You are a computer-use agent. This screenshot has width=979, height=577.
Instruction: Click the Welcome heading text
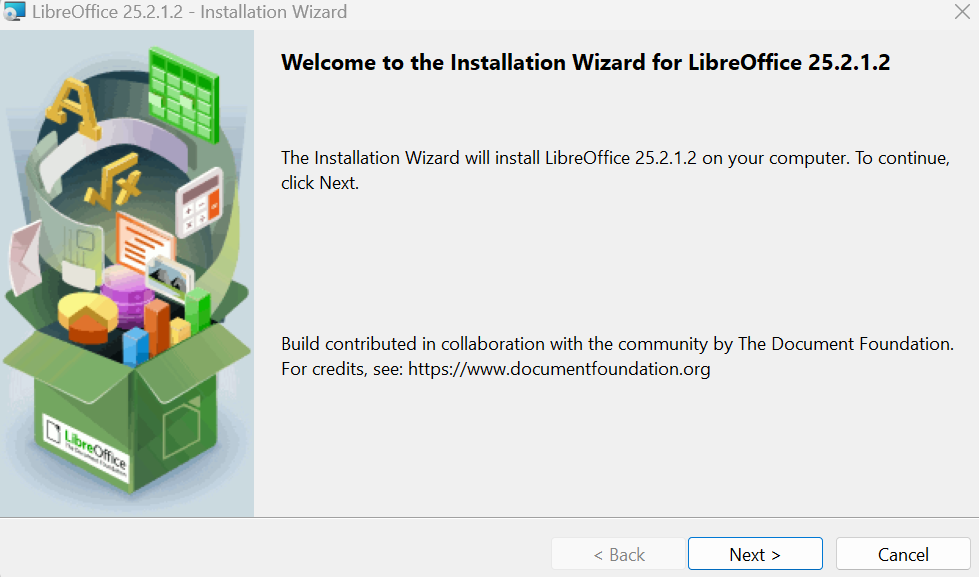[x=585, y=63]
